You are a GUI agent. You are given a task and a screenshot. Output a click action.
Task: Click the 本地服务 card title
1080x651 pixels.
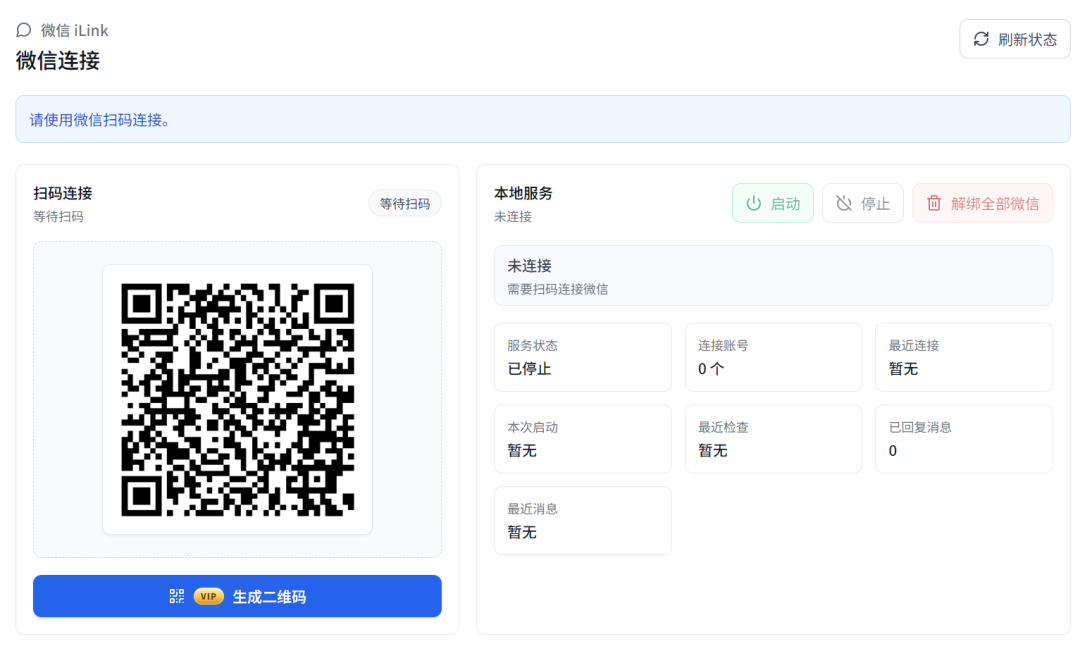(x=523, y=194)
